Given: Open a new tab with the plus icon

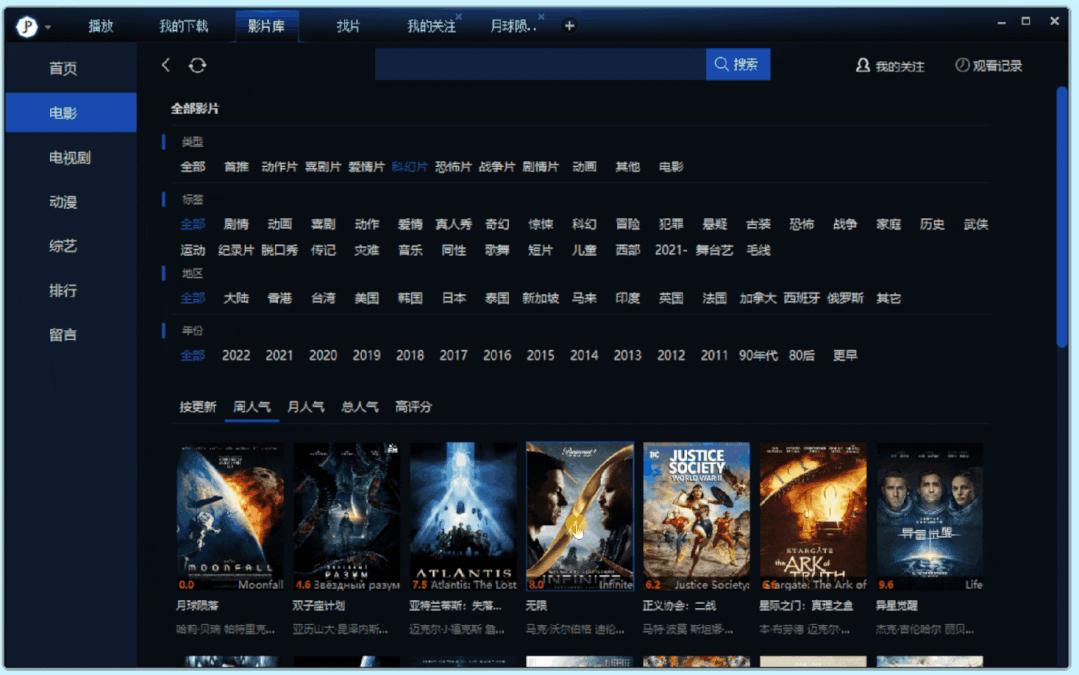Looking at the screenshot, I should (x=568, y=25).
